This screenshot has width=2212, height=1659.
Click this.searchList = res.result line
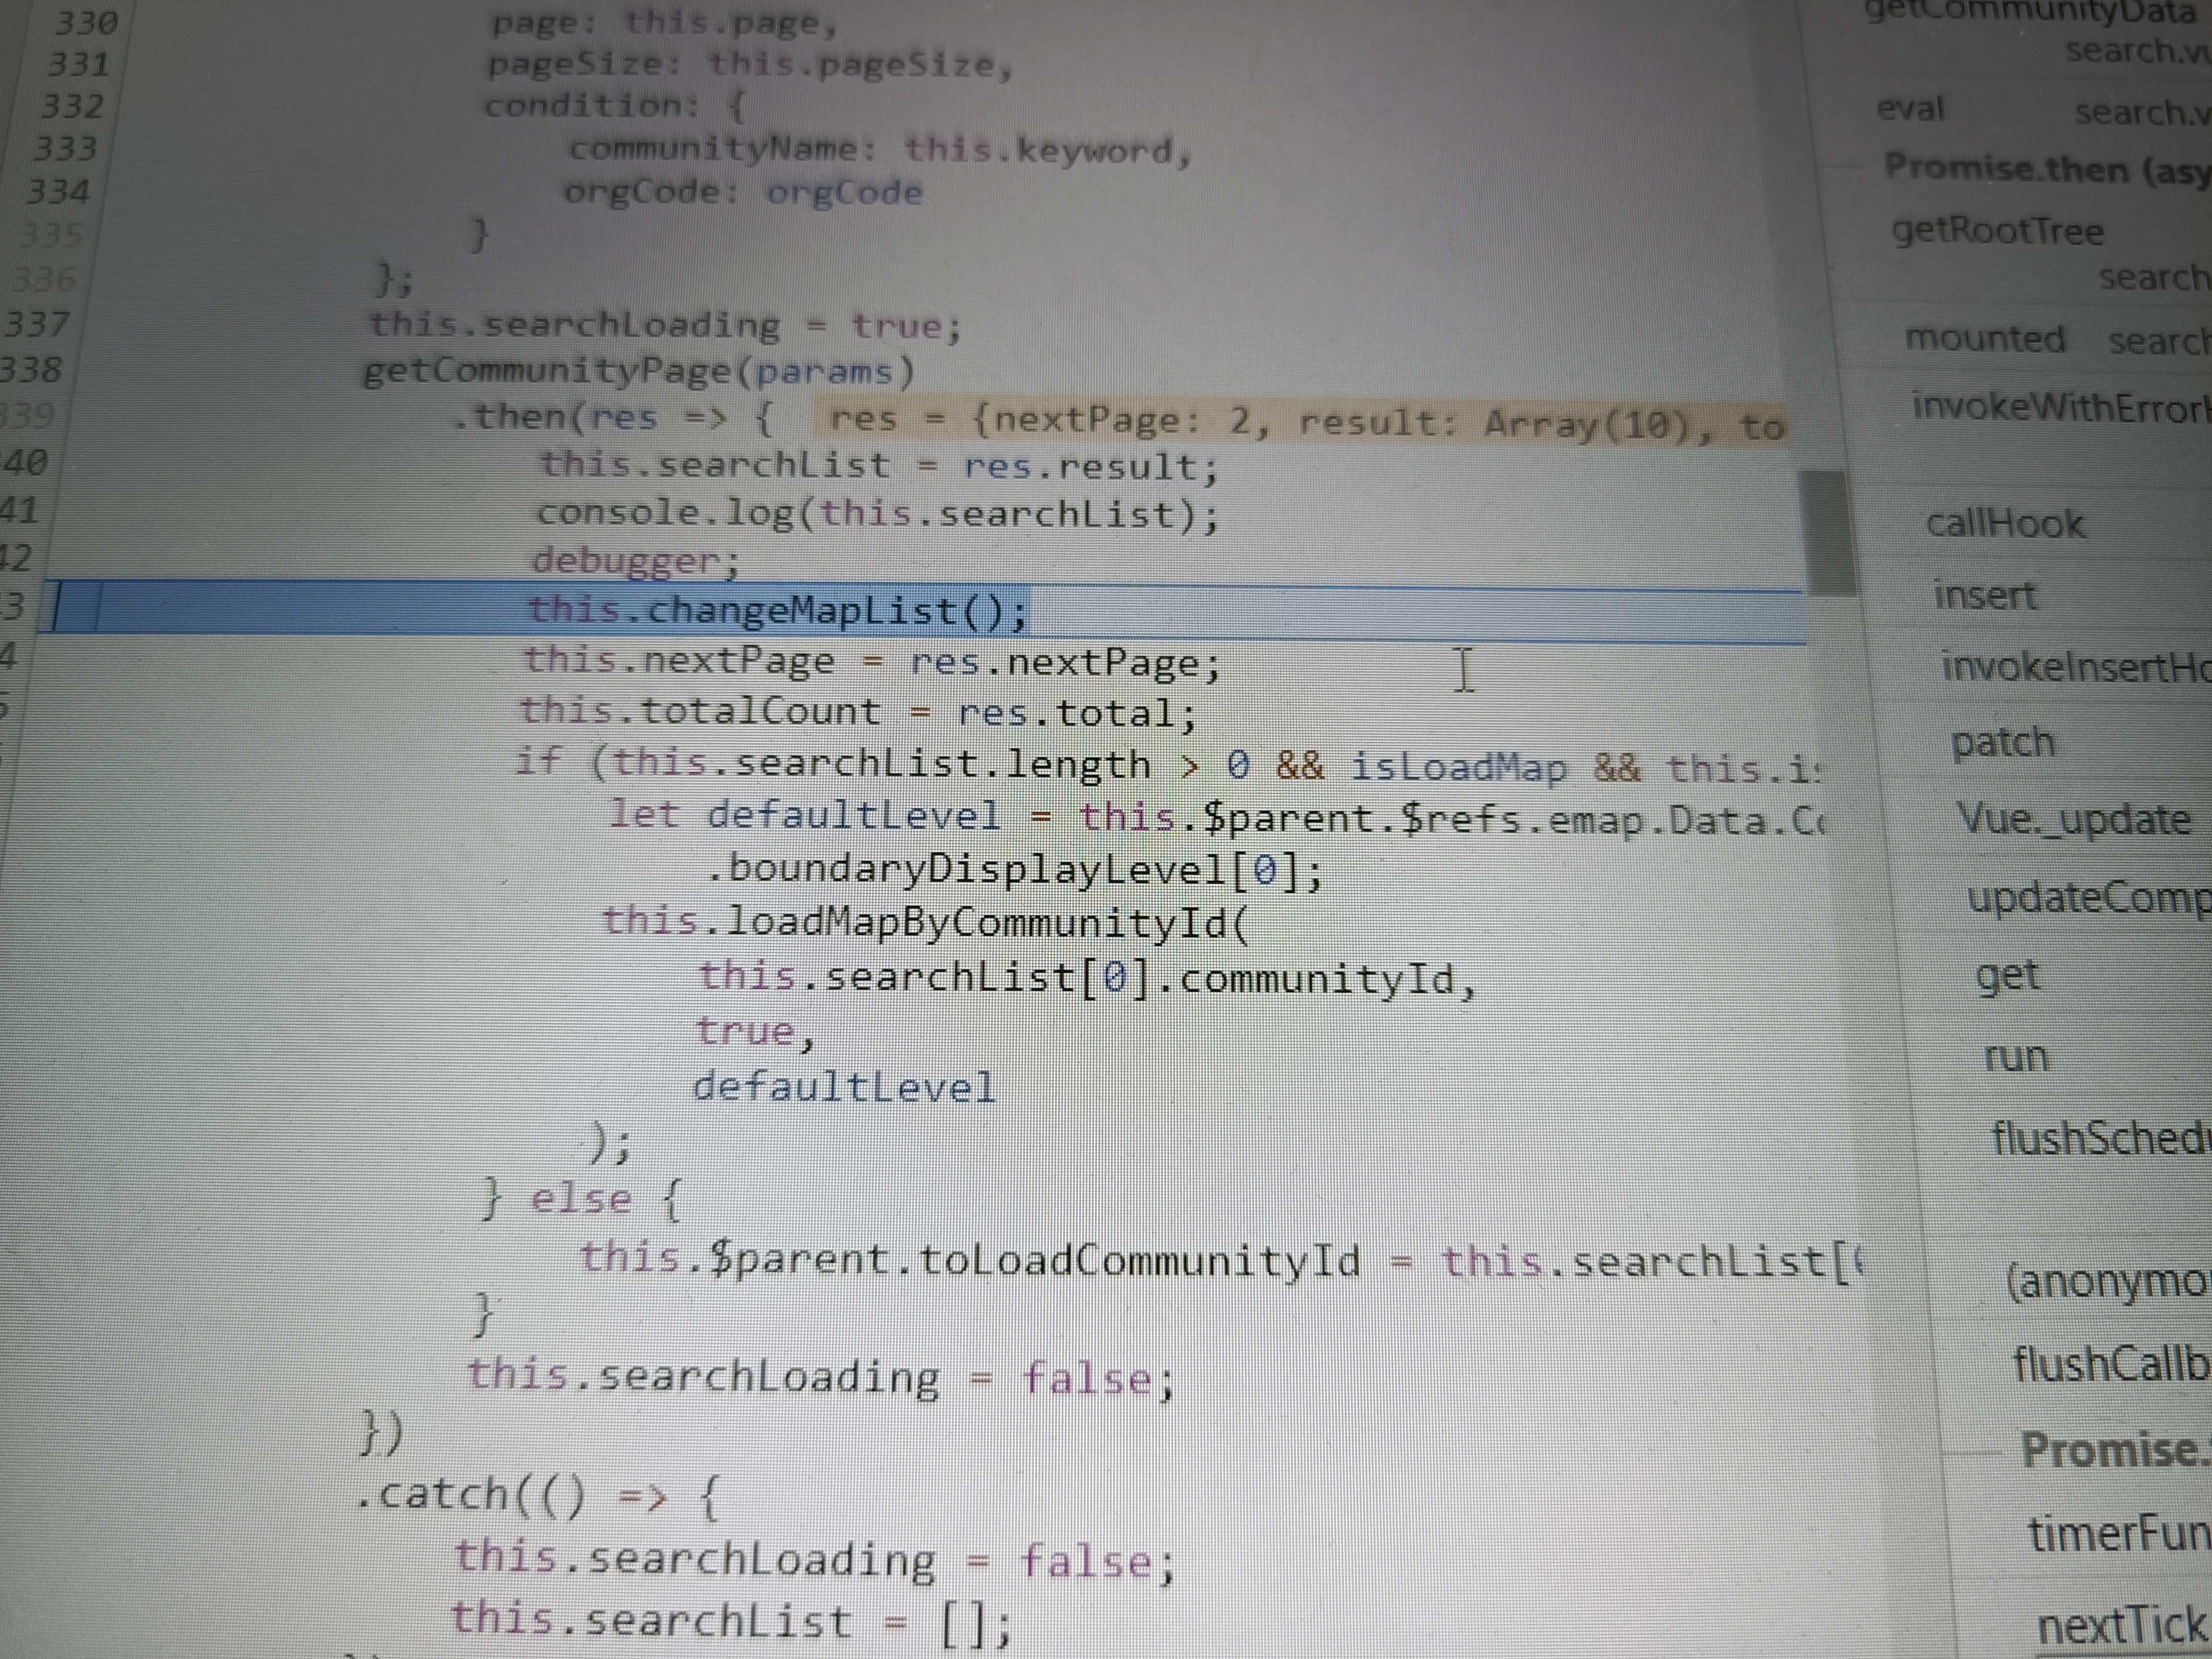pos(880,466)
